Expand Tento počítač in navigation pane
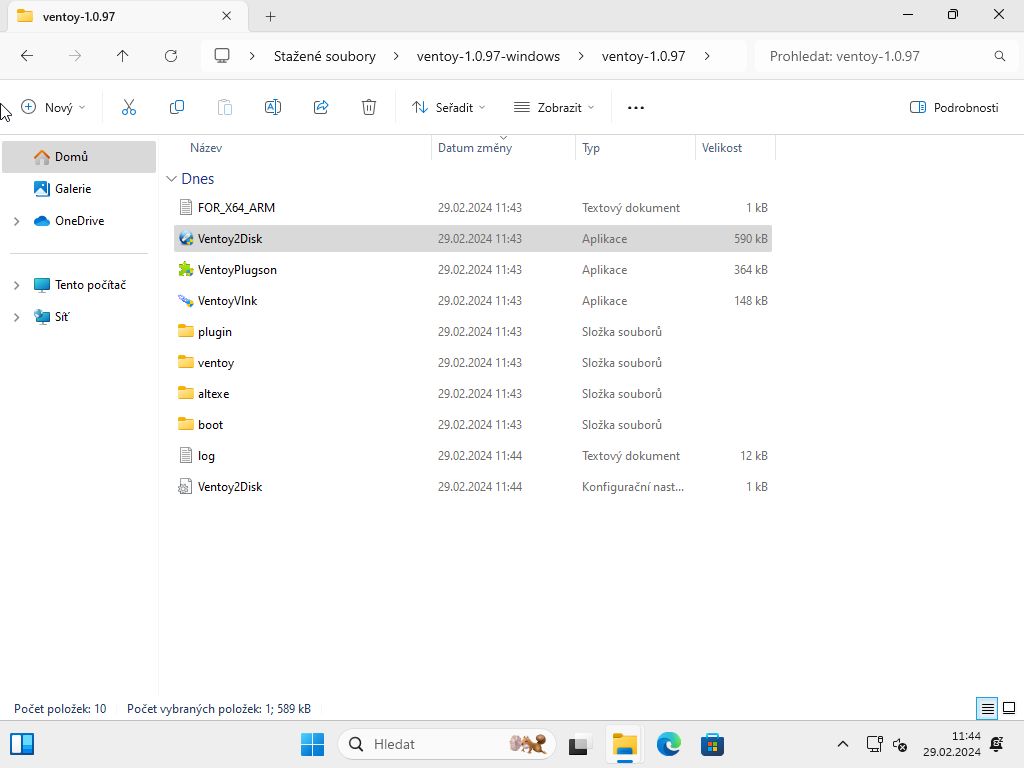This screenshot has height=768, width=1024. coord(16,285)
